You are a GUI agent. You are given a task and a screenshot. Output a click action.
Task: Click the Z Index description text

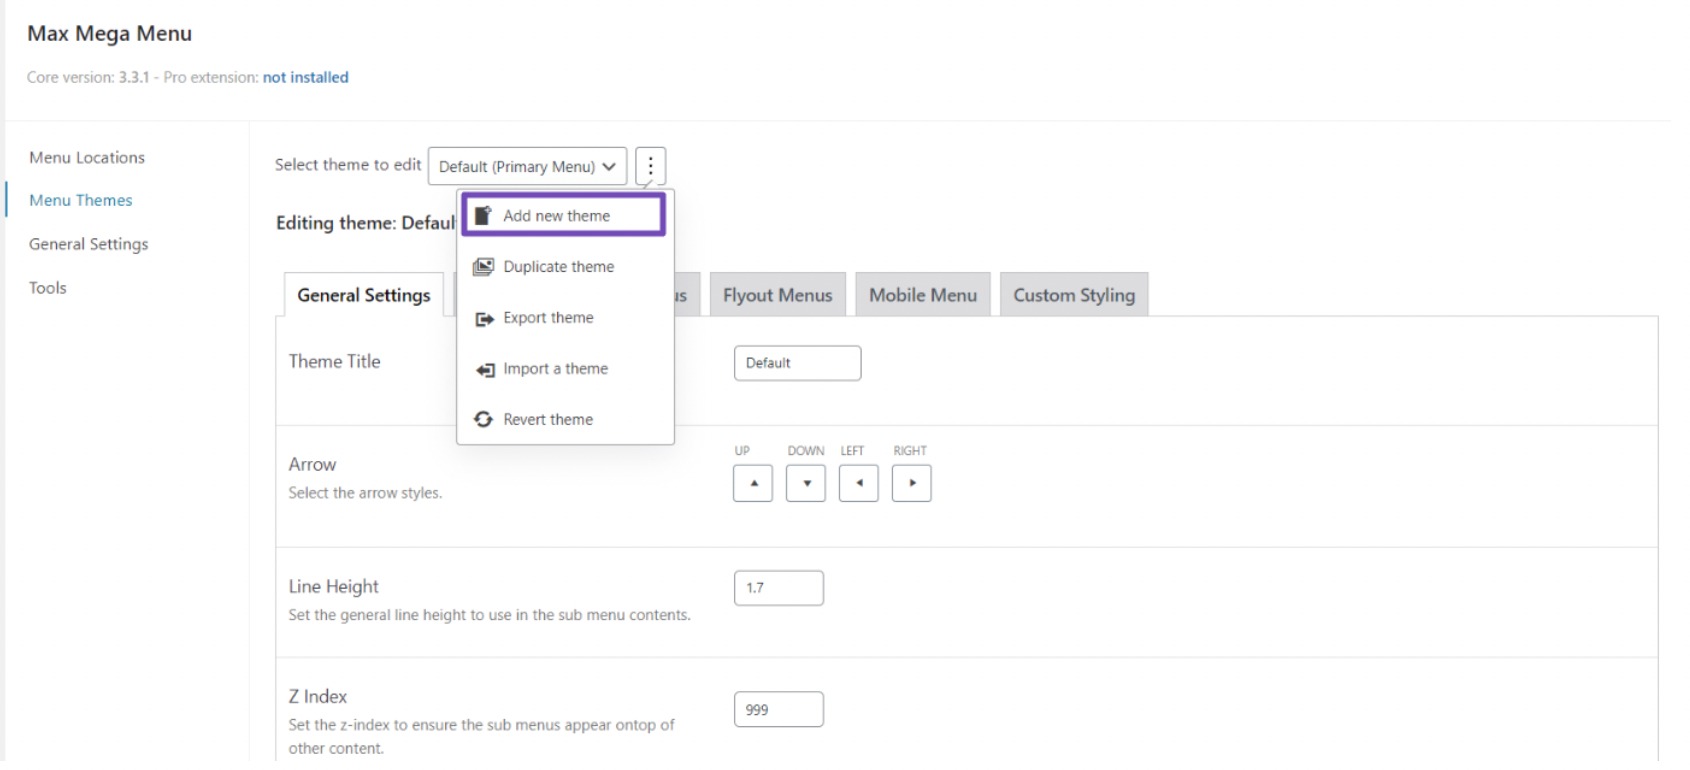click(482, 737)
